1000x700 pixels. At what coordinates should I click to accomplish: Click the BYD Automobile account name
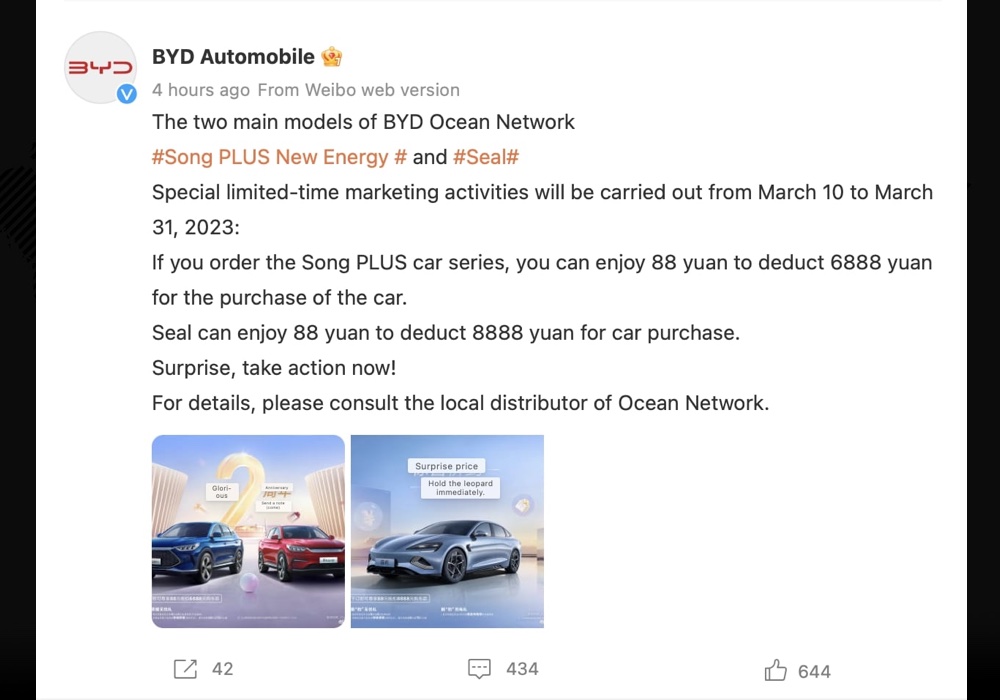pos(233,57)
